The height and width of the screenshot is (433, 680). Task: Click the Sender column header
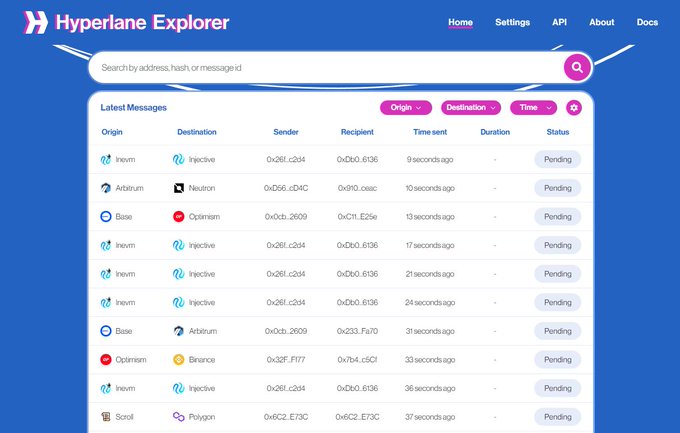[x=286, y=132]
